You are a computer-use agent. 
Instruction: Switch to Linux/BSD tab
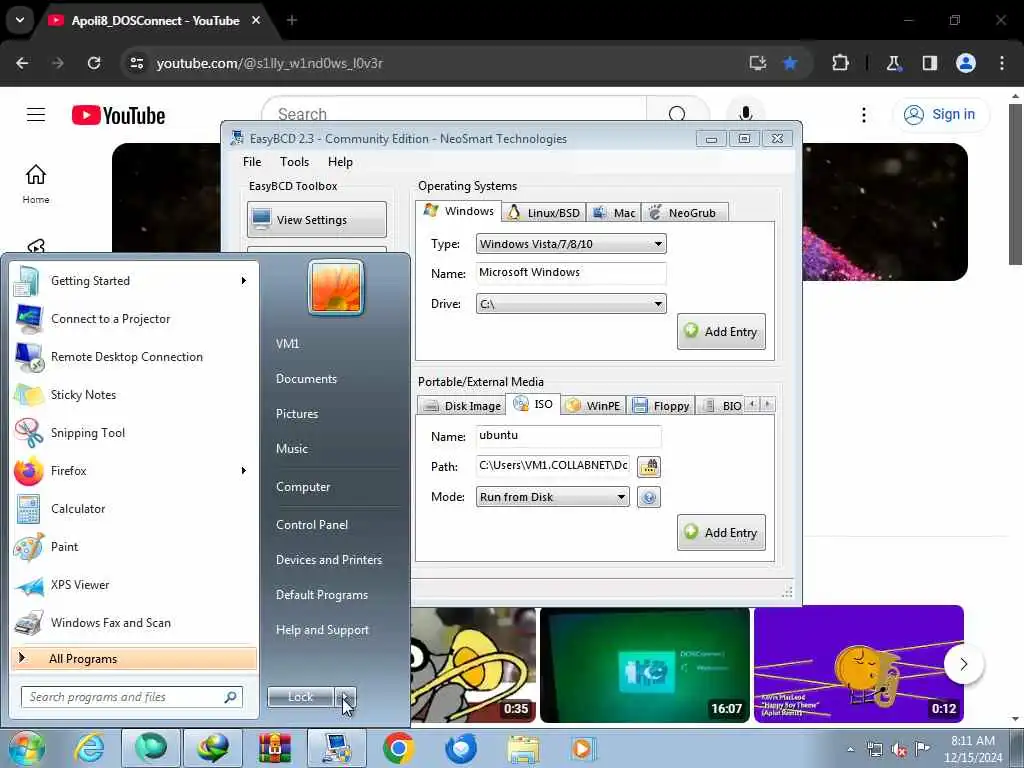(x=544, y=213)
